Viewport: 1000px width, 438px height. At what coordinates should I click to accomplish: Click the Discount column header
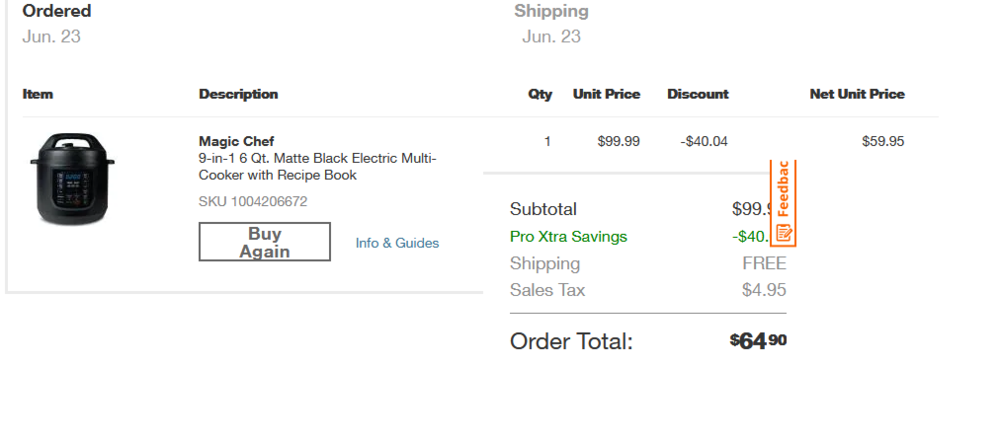pyautogui.click(x=698, y=94)
